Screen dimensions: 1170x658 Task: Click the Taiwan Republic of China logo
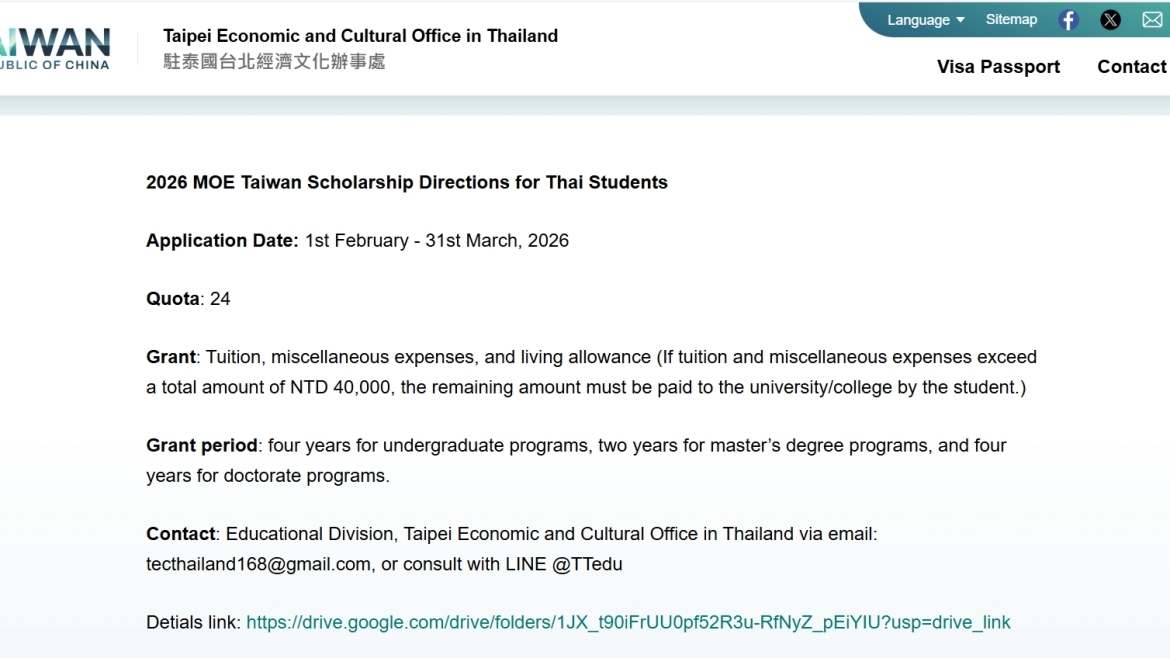pyautogui.click(x=55, y=45)
